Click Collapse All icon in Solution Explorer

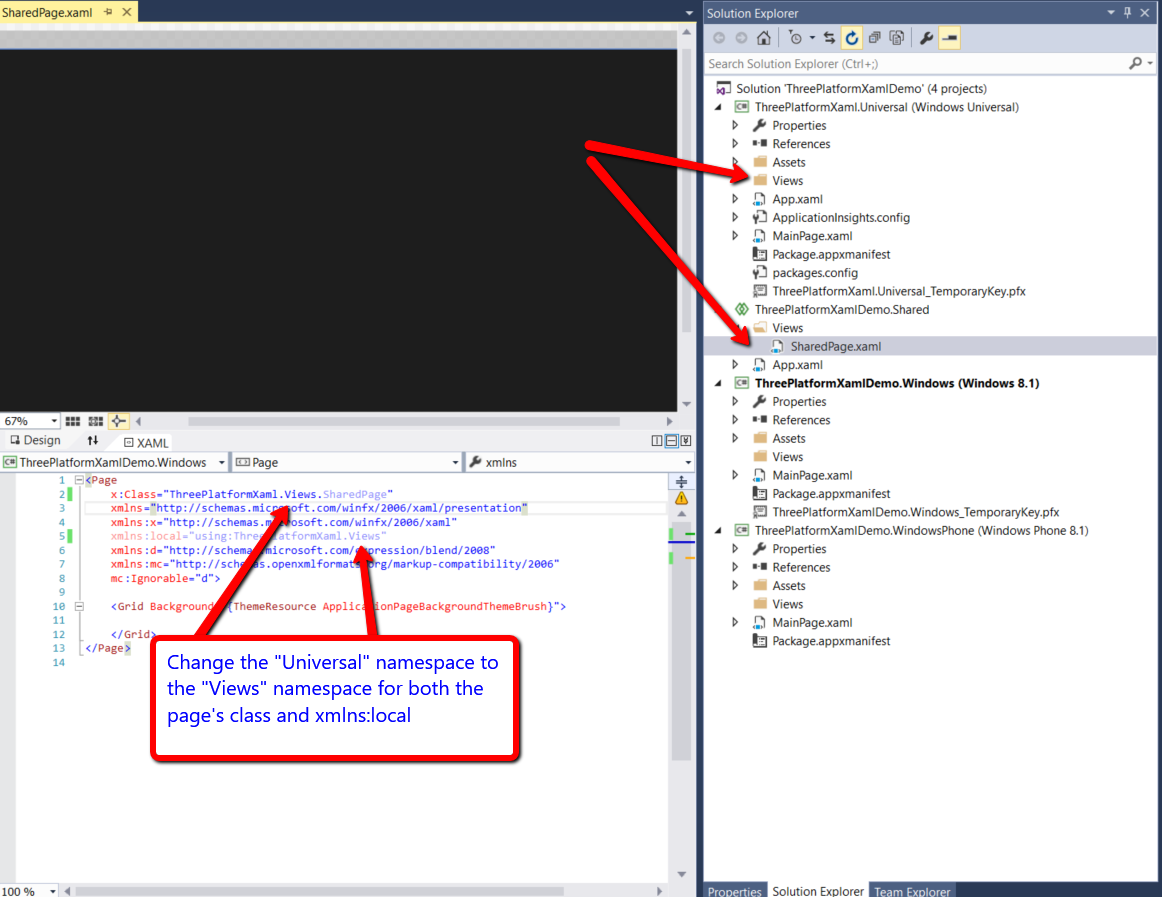[x=875, y=38]
